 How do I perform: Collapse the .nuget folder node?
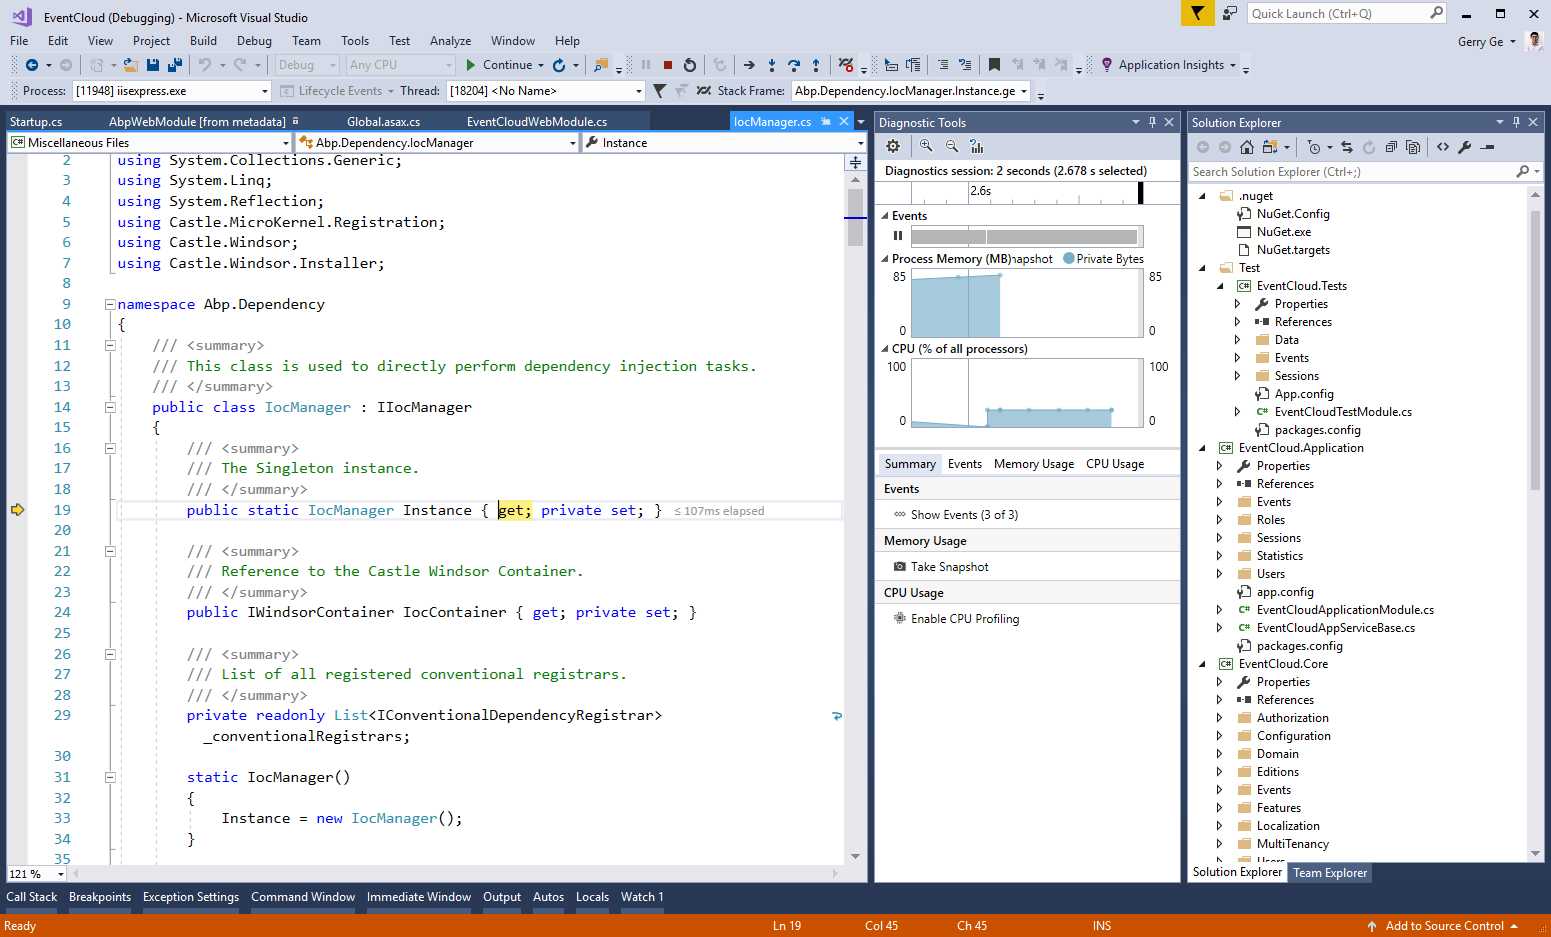tap(1202, 196)
